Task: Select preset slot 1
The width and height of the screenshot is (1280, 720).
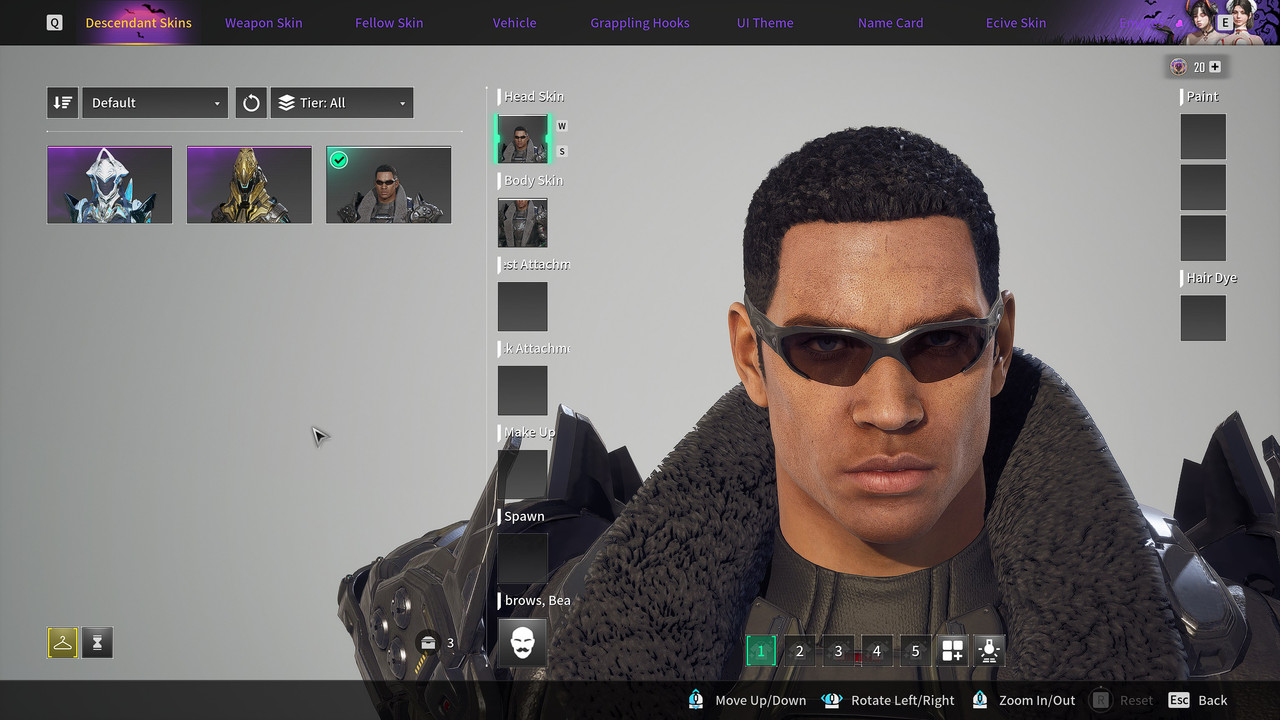Action: pos(761,651)
